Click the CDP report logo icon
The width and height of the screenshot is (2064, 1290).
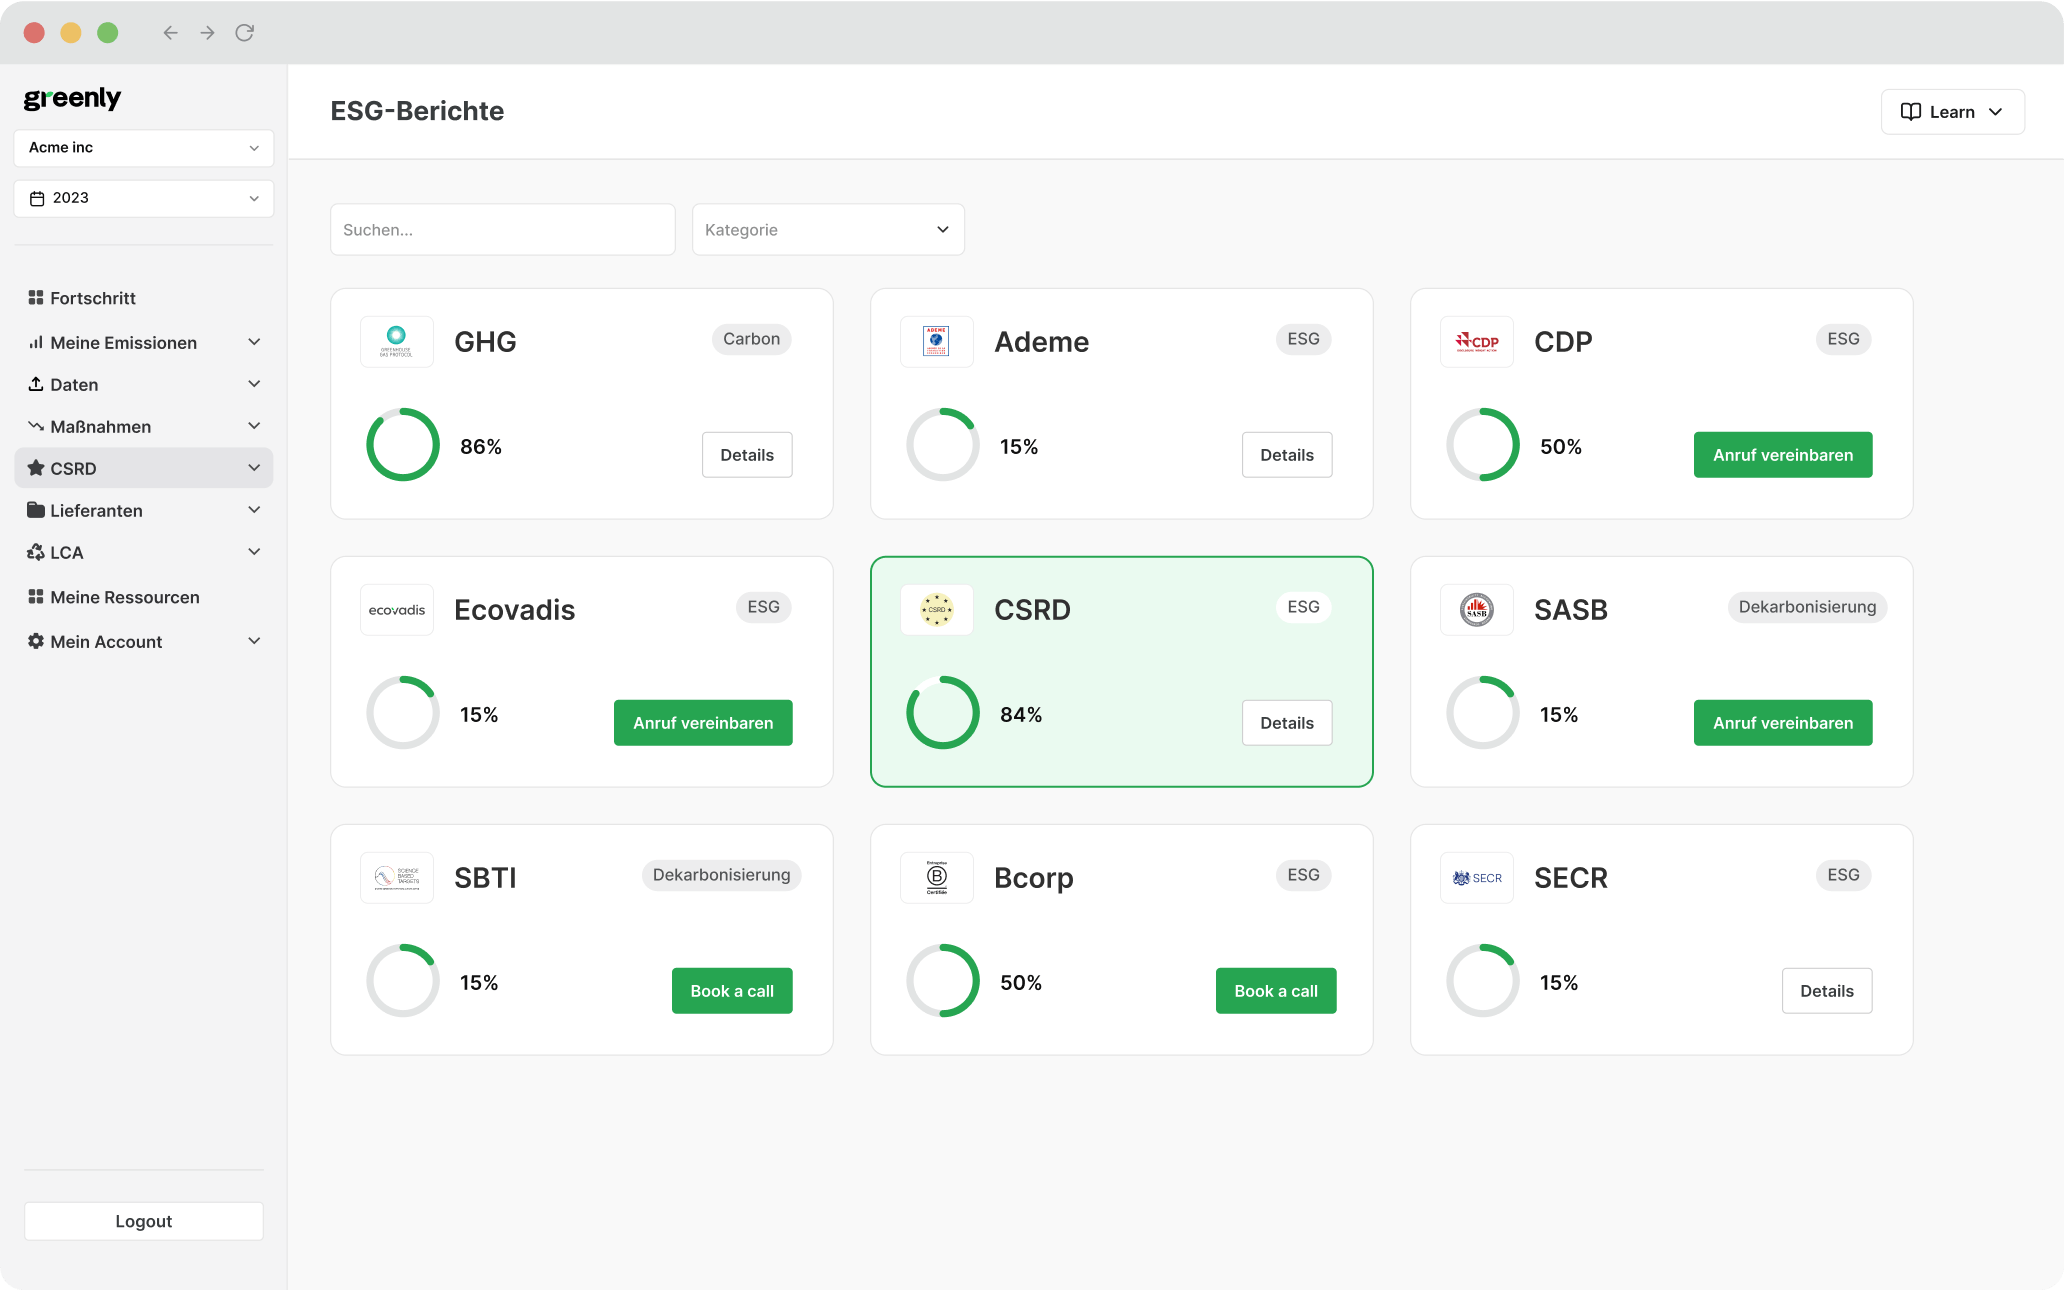[1476, 340]
